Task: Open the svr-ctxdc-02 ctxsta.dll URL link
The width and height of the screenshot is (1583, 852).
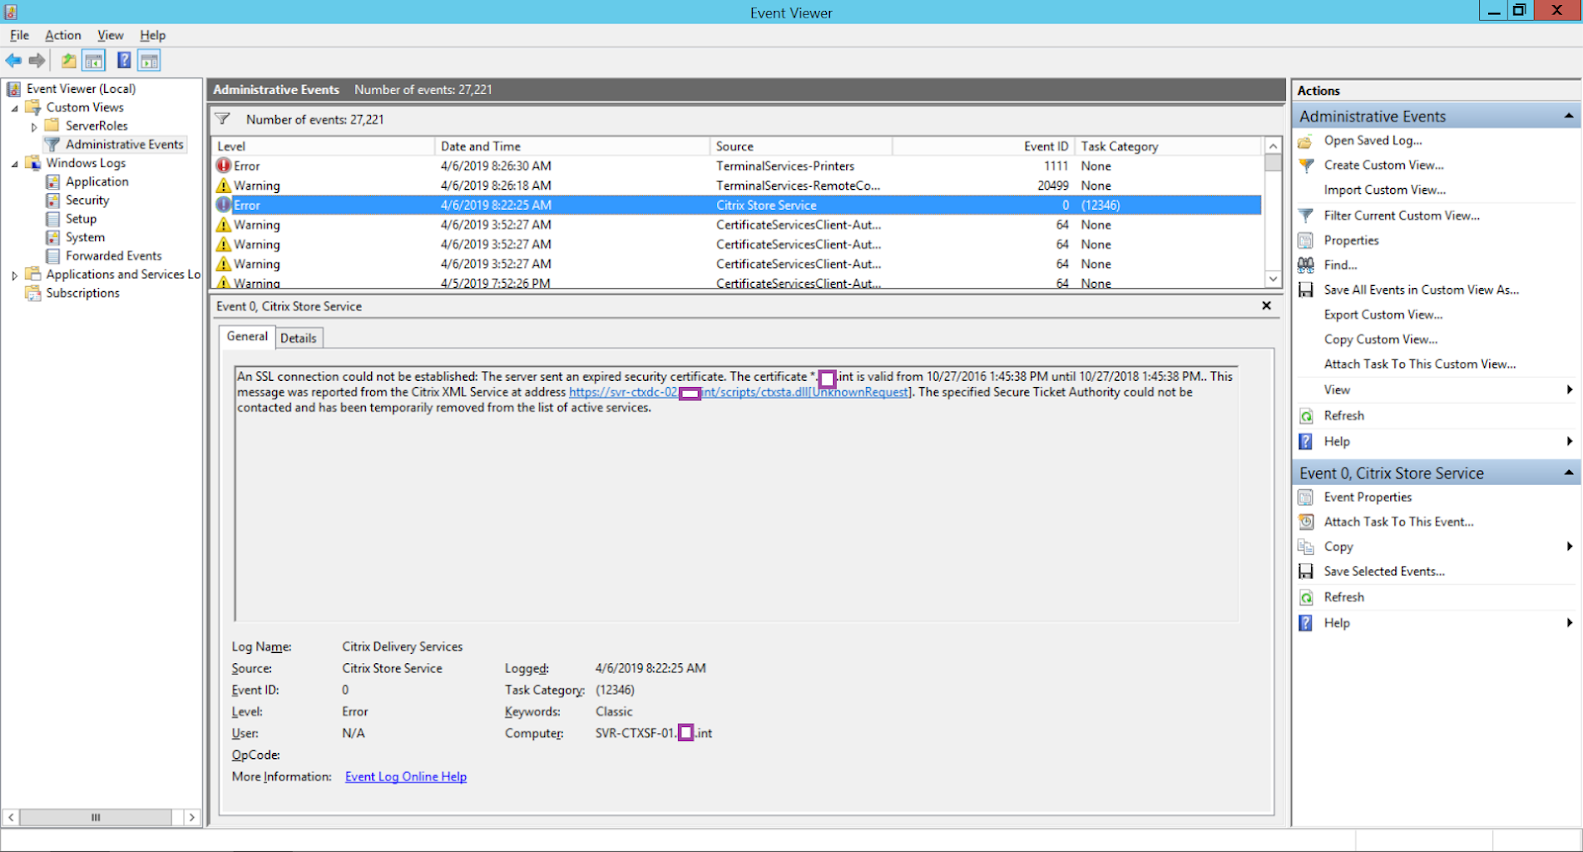Action: coord(740,392)
